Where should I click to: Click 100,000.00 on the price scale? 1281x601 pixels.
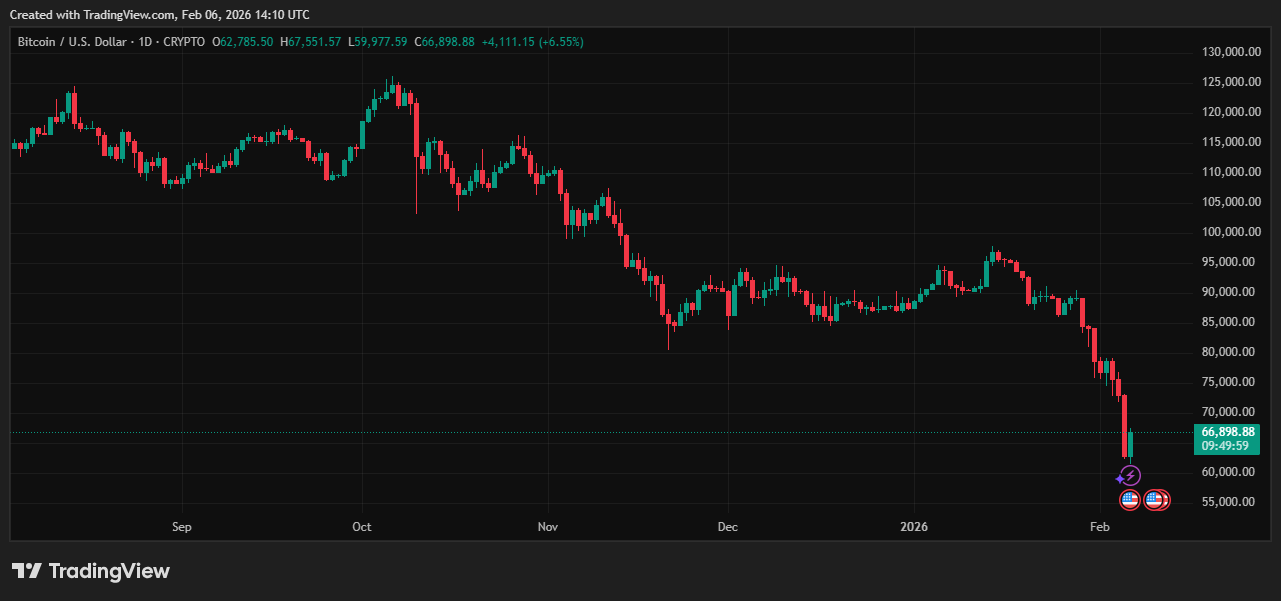pyautogui.click(x=1227, y=232)
